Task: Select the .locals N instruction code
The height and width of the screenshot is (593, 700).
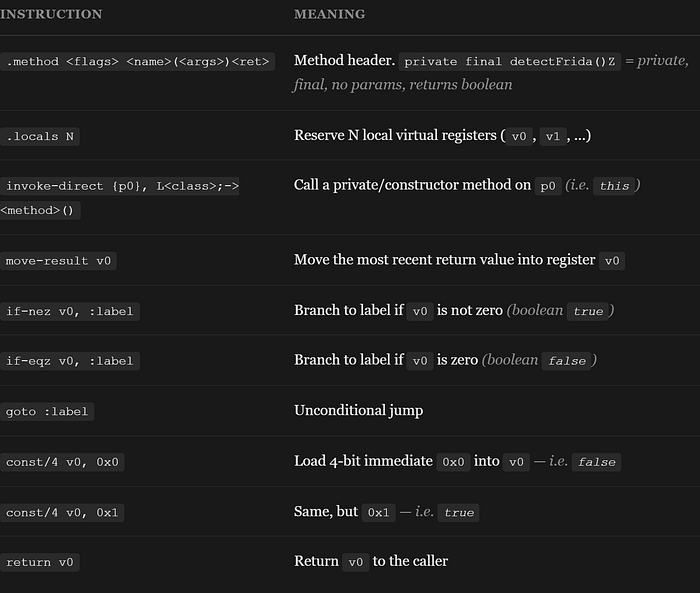Action: tap(40, 137)
